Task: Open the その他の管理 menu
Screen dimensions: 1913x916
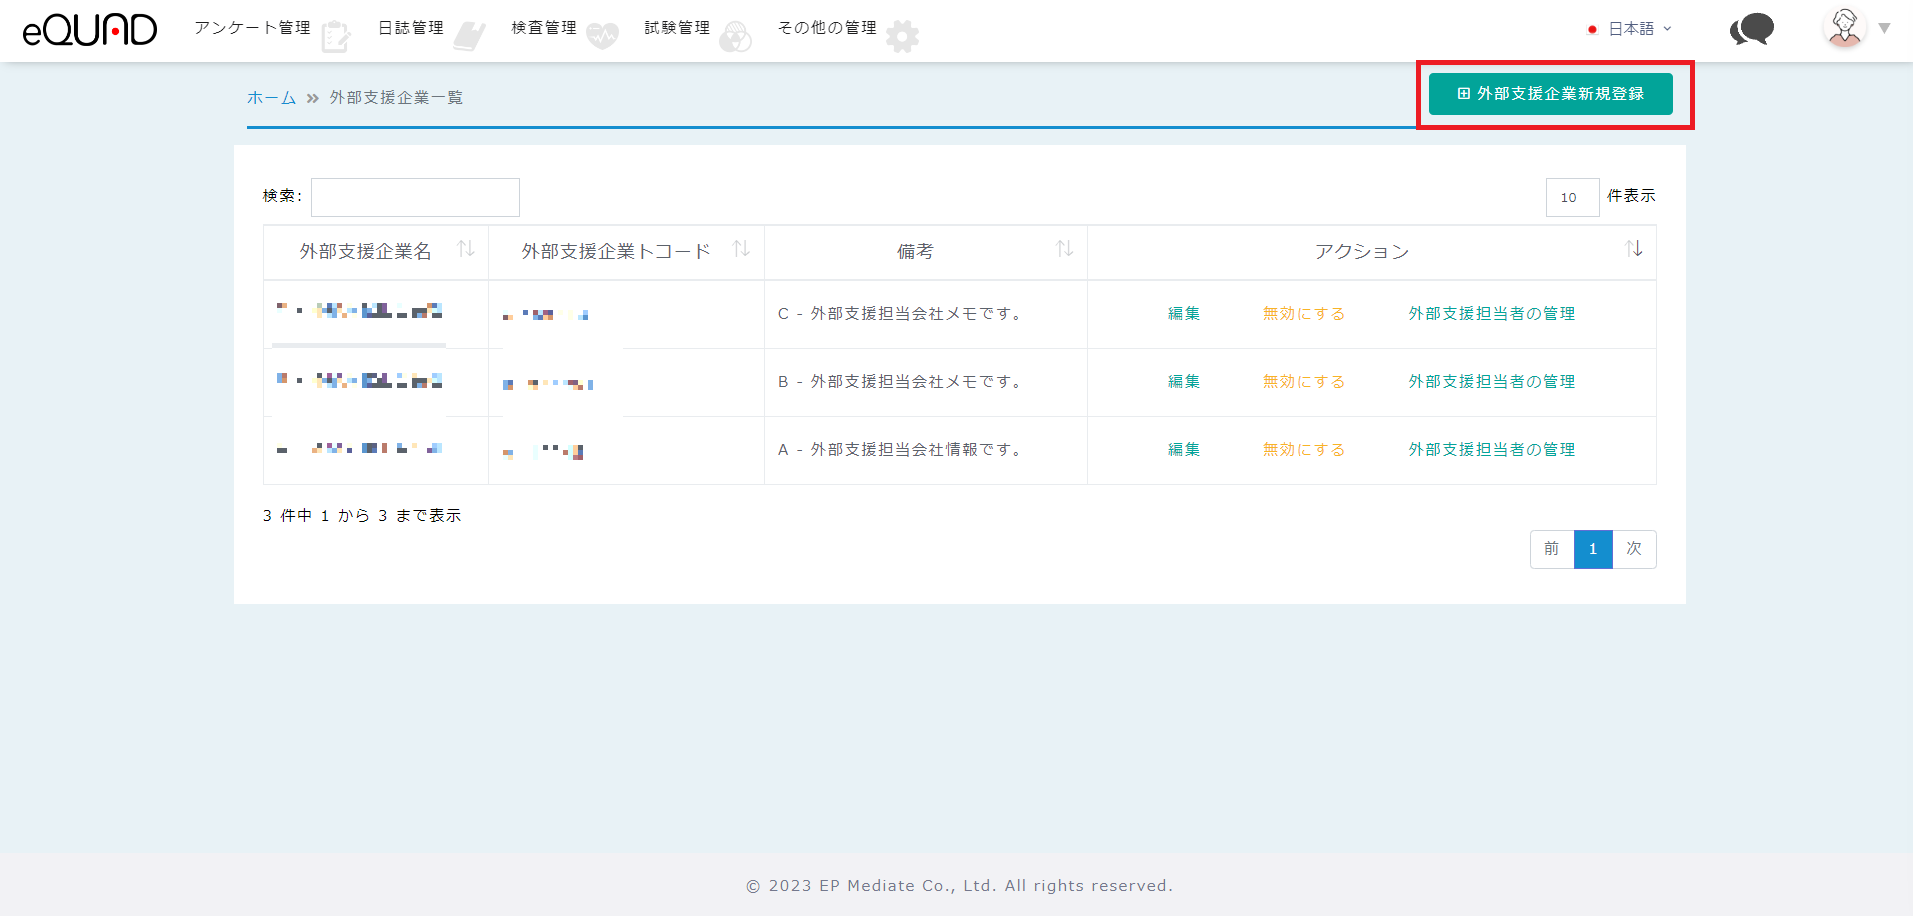Action: pyautogui.click(x=827, y=28)
